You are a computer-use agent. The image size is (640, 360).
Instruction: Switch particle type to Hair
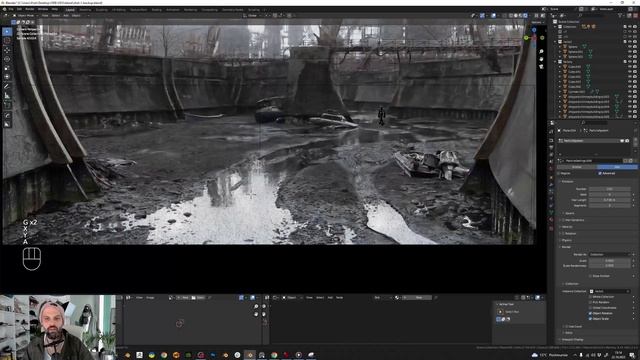pos(617,167)
